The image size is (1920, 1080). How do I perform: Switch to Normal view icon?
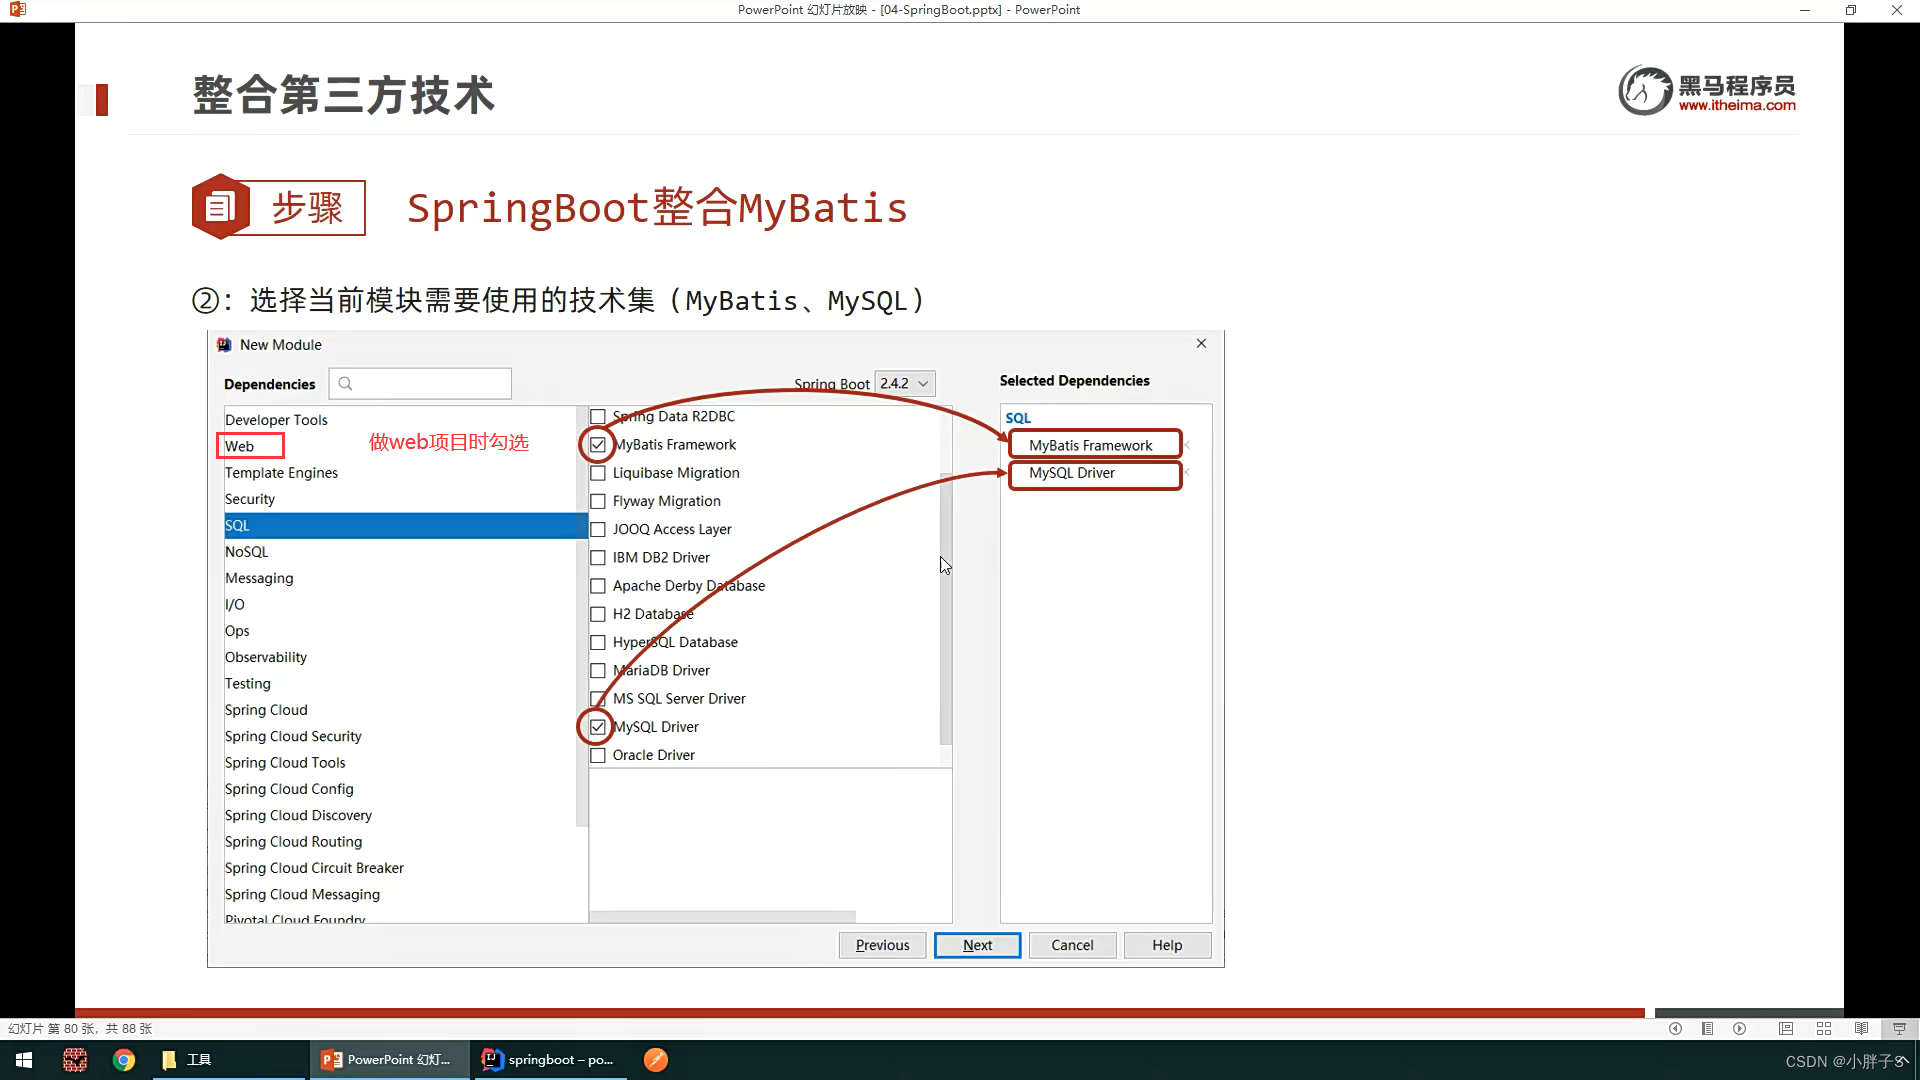(x=1786, y=1028)
